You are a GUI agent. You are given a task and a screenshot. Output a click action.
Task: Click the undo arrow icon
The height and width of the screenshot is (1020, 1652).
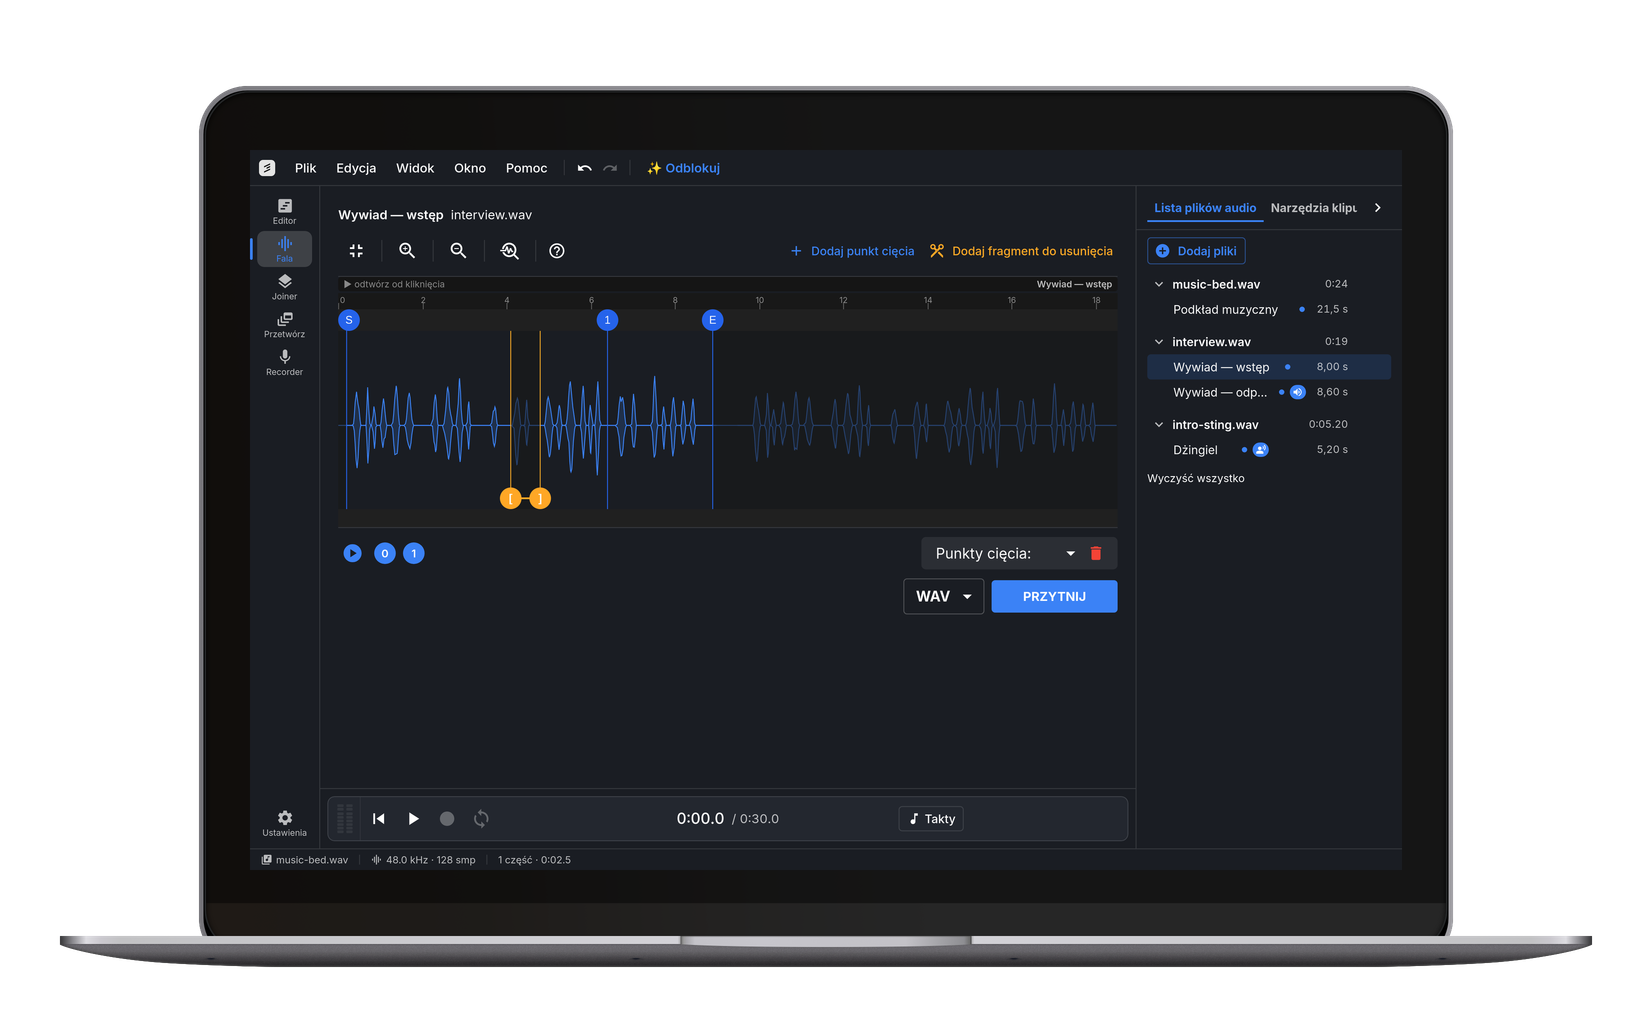pos(584,168)
